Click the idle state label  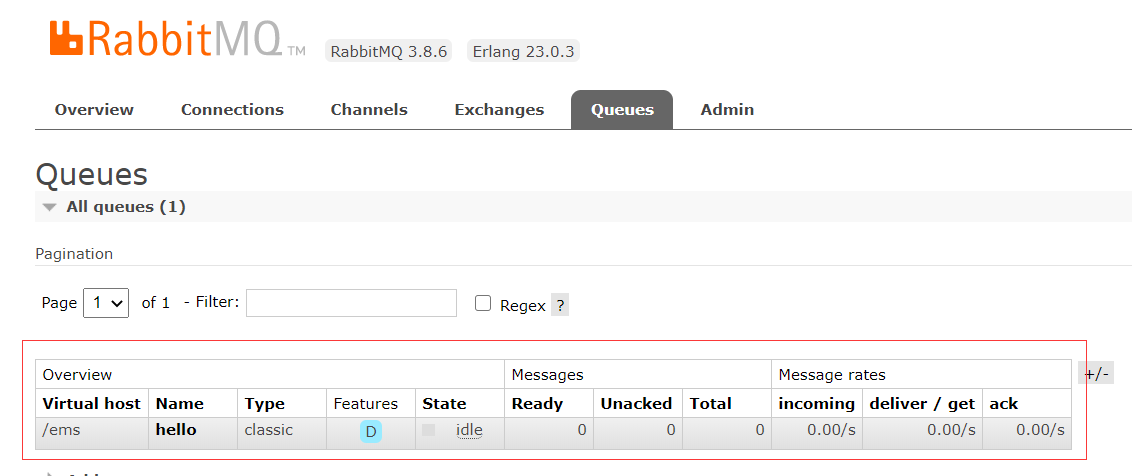pyautogui.click(x=469, y=430)
